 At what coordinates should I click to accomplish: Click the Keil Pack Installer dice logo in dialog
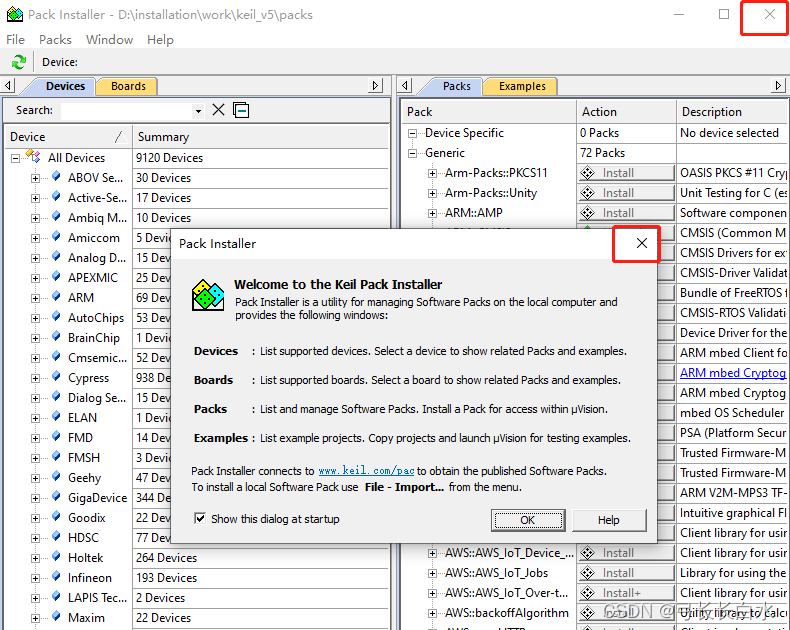(208, 295)
